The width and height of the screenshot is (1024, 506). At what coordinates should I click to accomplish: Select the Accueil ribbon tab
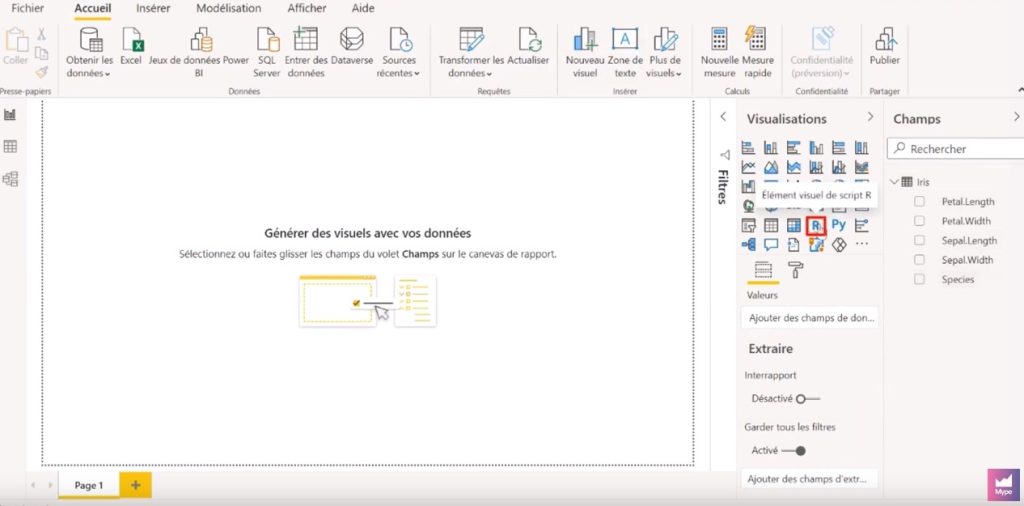coord(93,8)
